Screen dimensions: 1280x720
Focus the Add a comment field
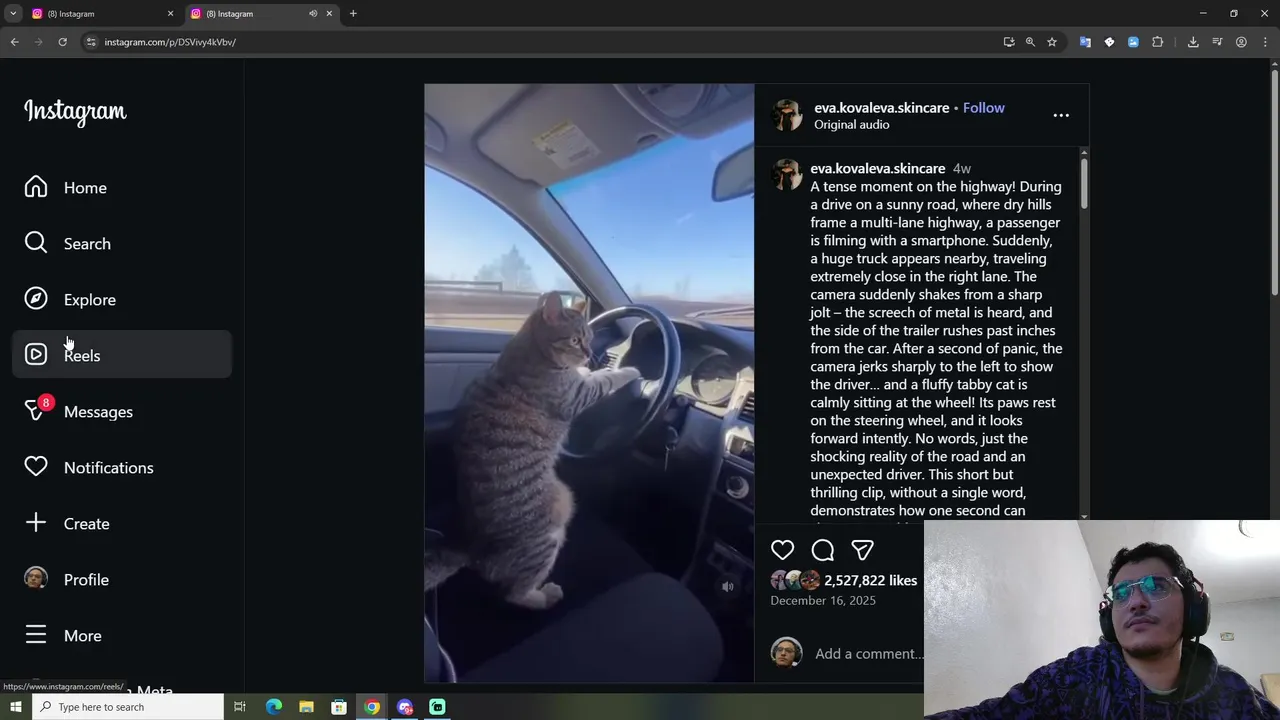(x=868, y=653)
